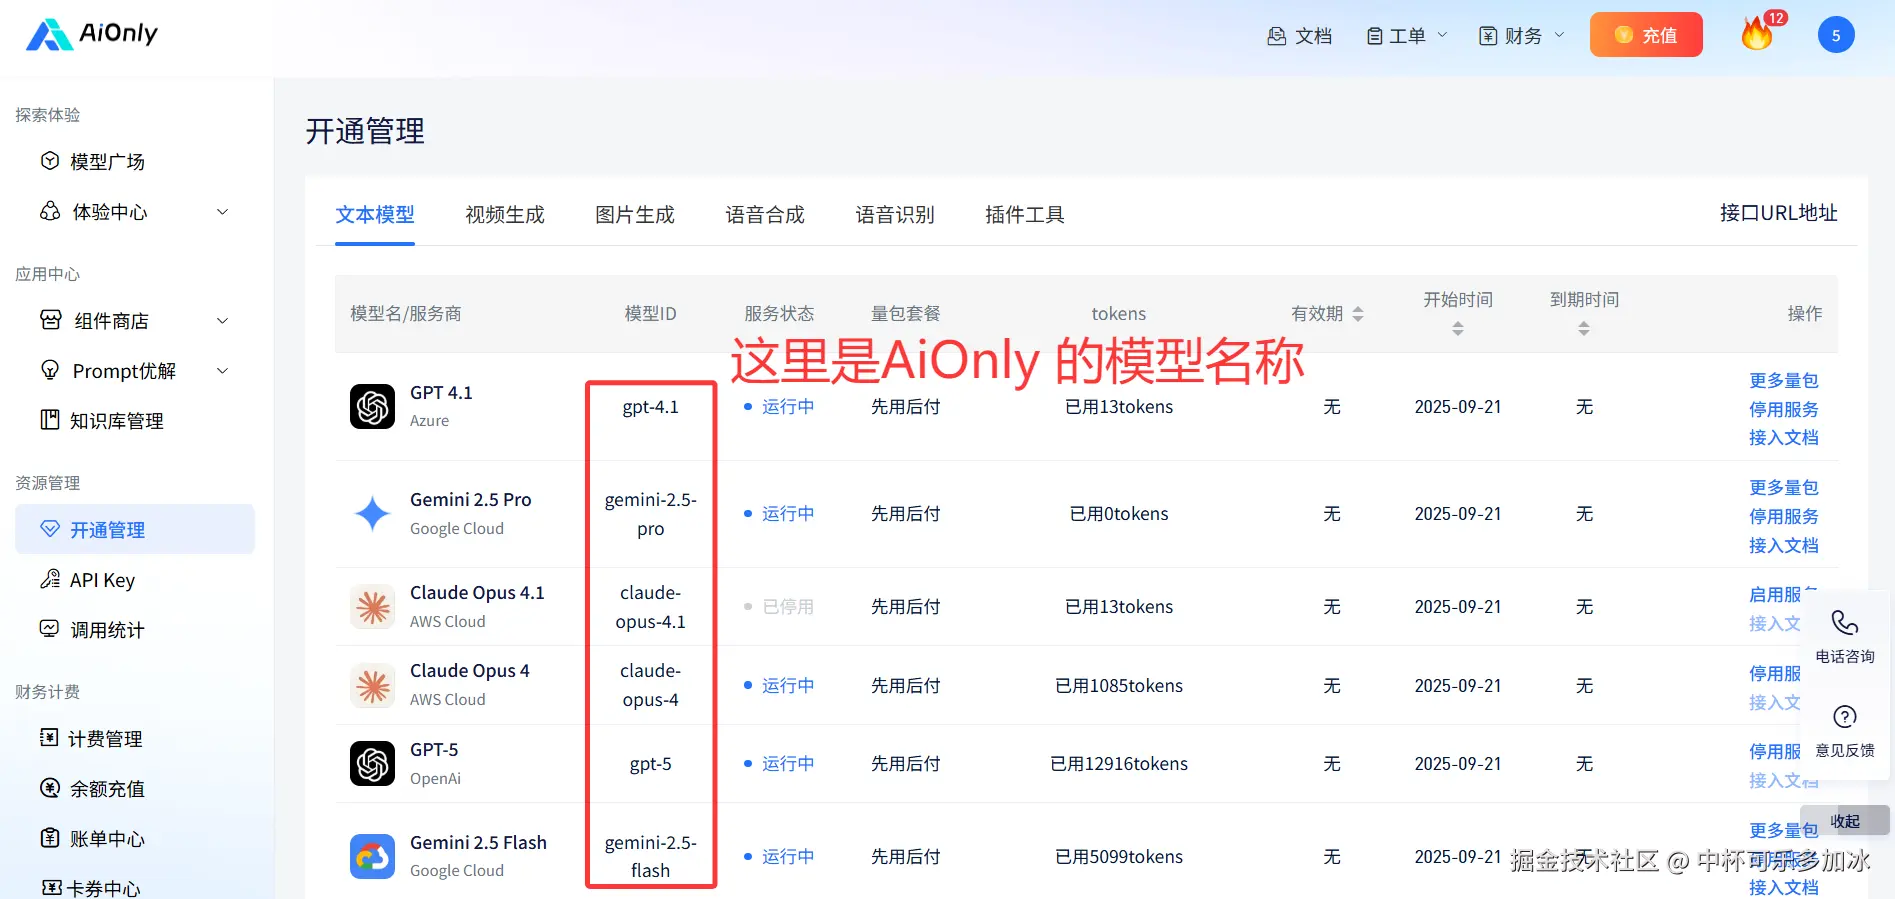This screenshot has width=1895, height=899.
Task: Open 调用统计 in sidebar
Action: tap(107, 630)
